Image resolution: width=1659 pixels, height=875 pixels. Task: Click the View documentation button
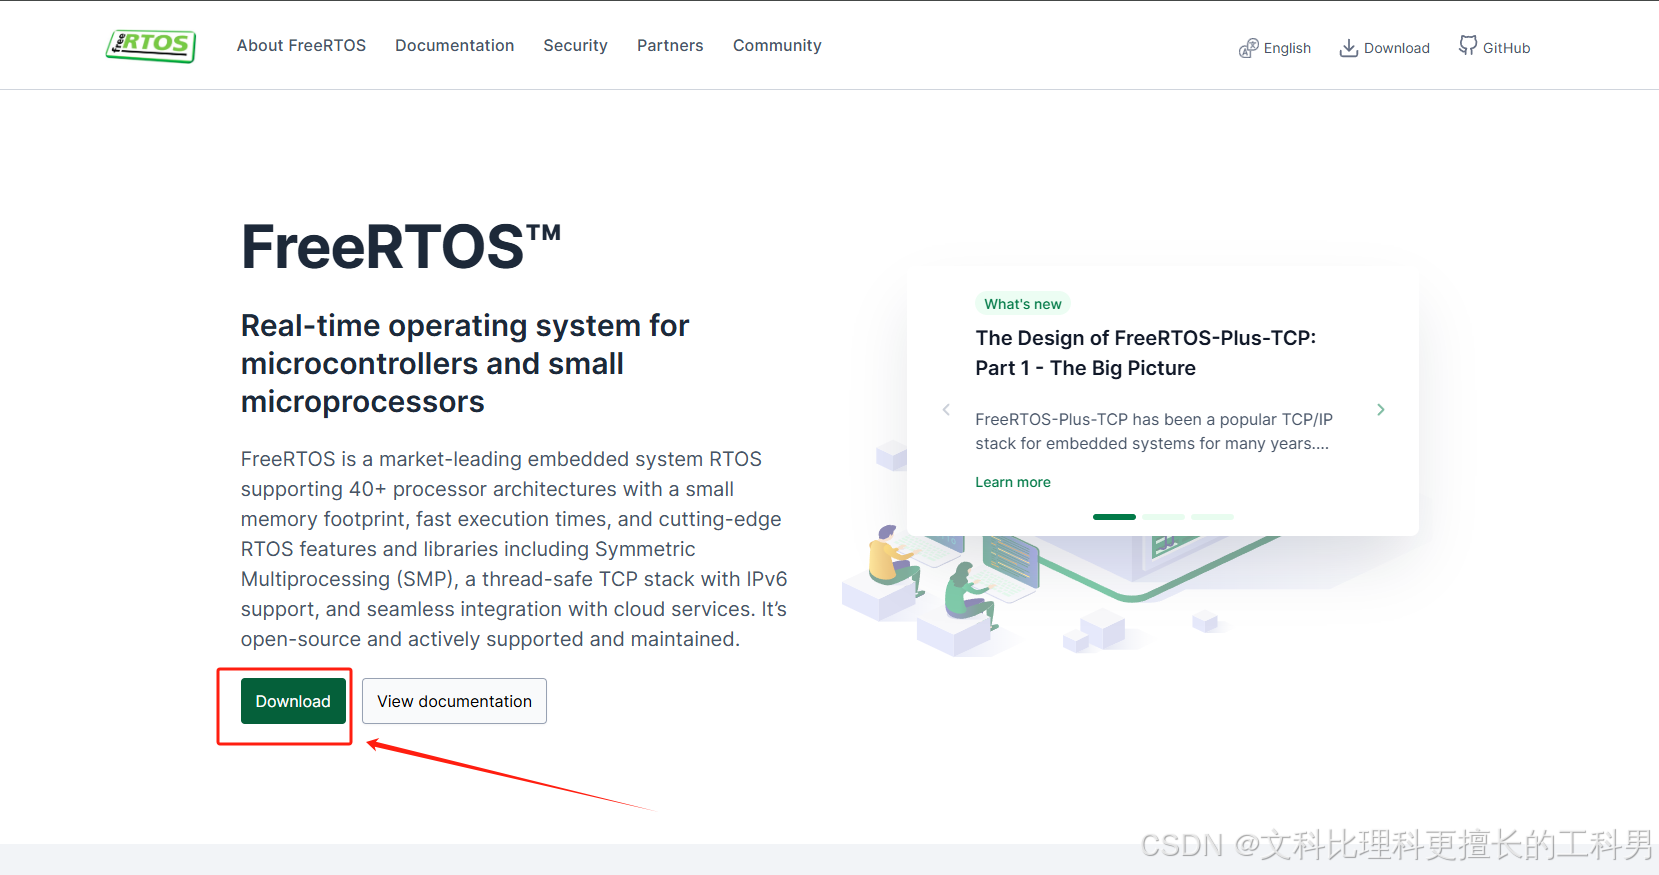pyautogui.click(x=454, y=701)
